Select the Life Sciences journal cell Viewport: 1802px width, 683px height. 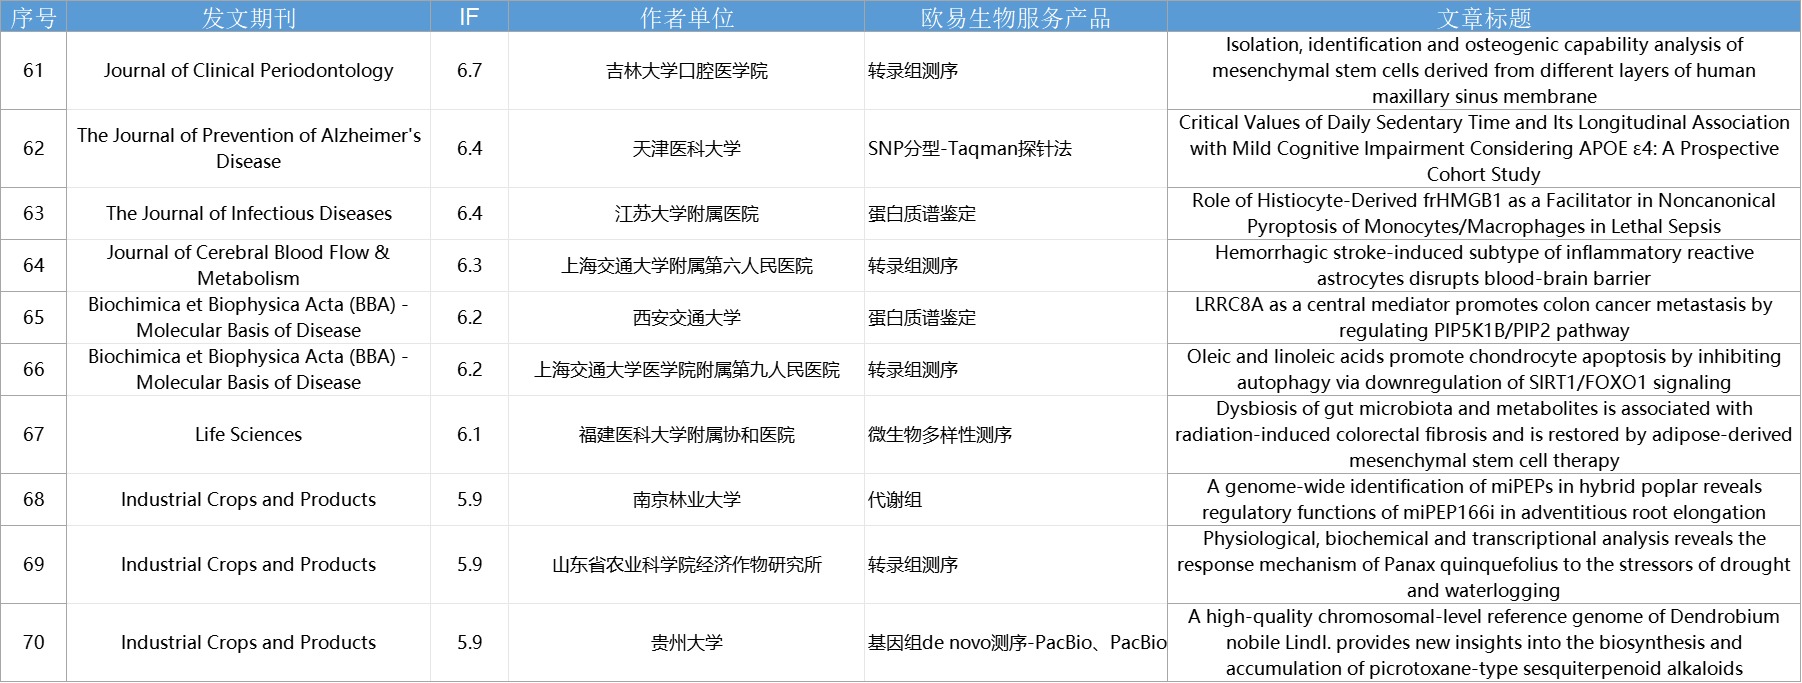coord(248,435)
